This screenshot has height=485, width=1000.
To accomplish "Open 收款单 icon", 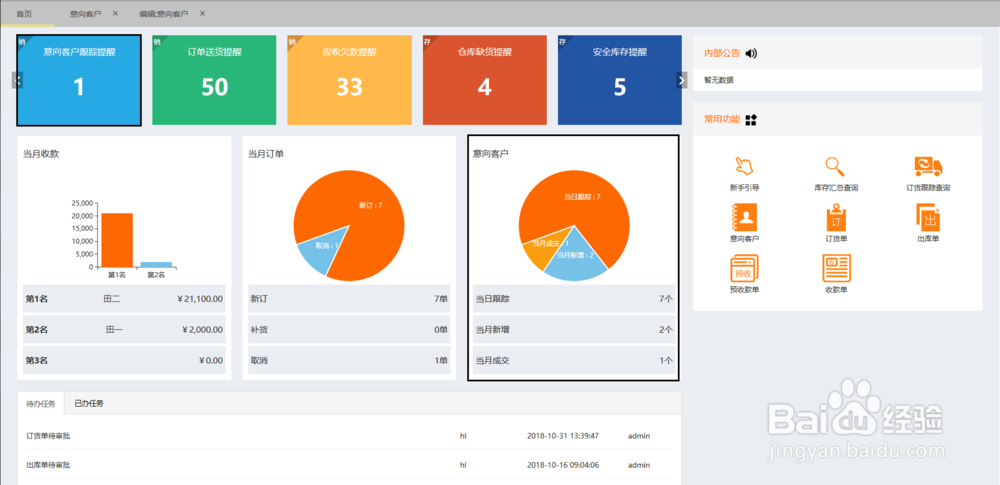I will click(x=835, y=268).
